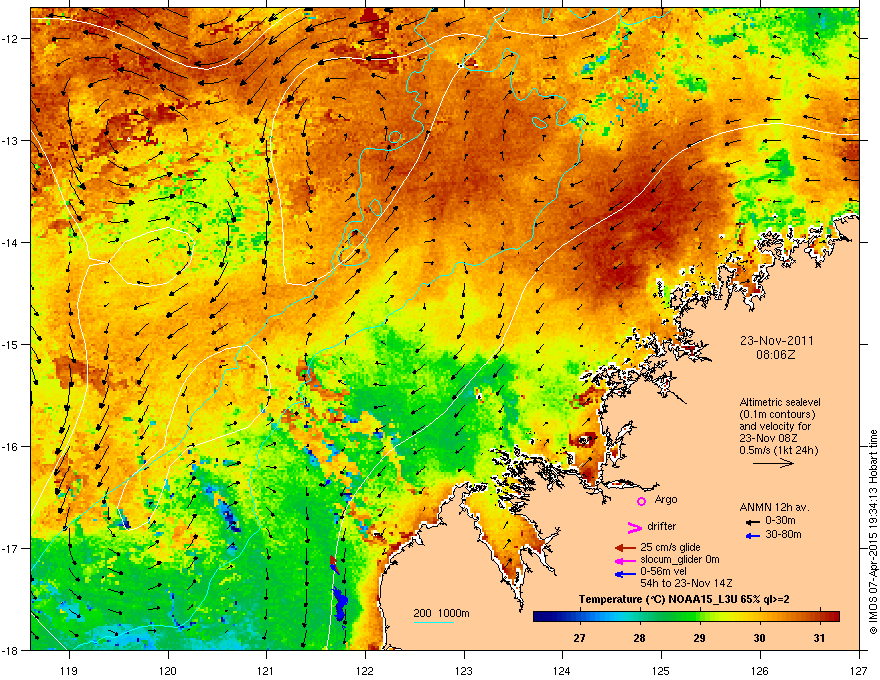Click the date label 23-Nov-2011
This screenshot has height=680, width=880.
[776, 341]
